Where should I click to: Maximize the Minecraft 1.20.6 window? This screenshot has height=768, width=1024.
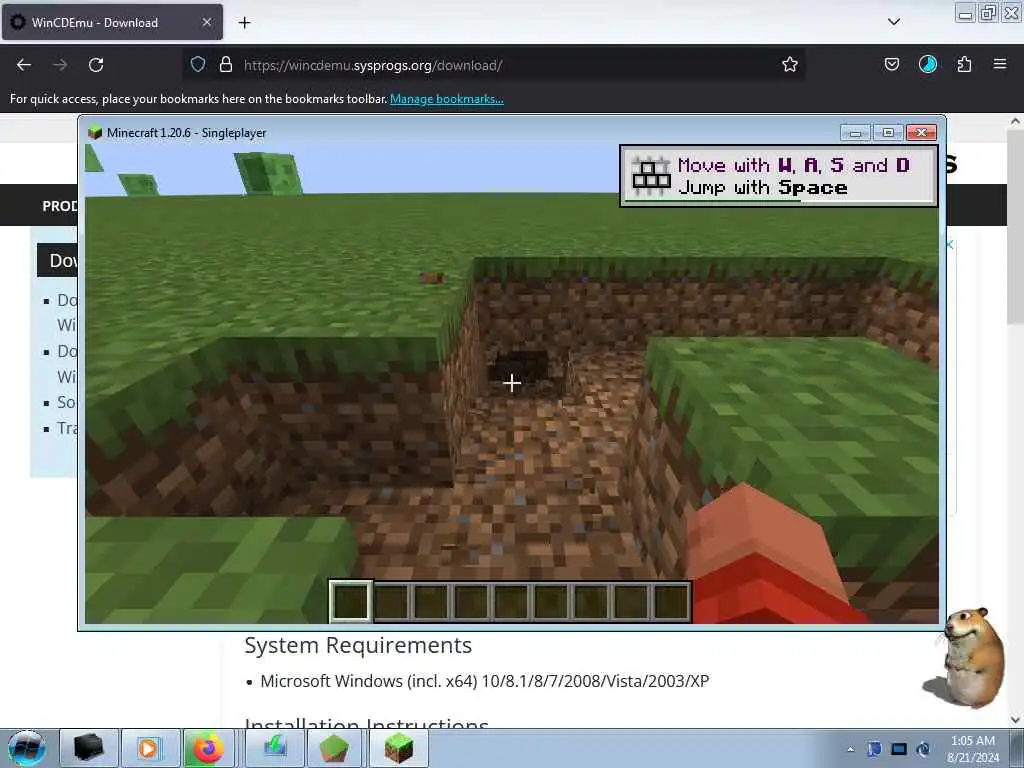tap(888, 133)
